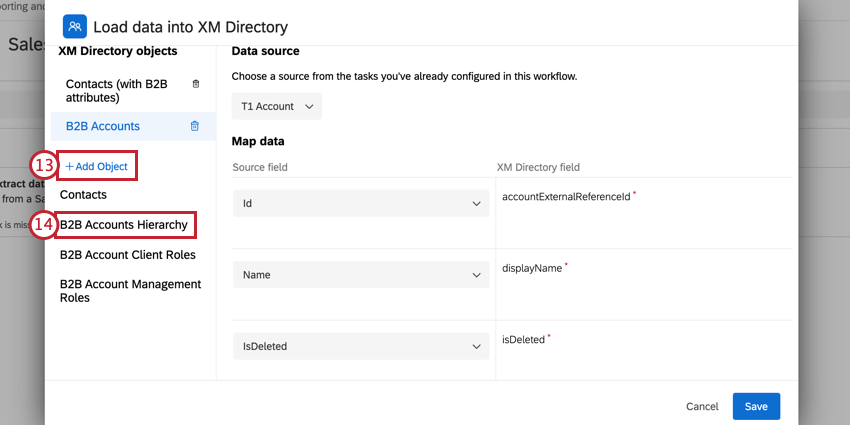Open the Name source field dropdown
Image resolution: width=850 pixels, height=425 pixels.
[x=361, y=275]
